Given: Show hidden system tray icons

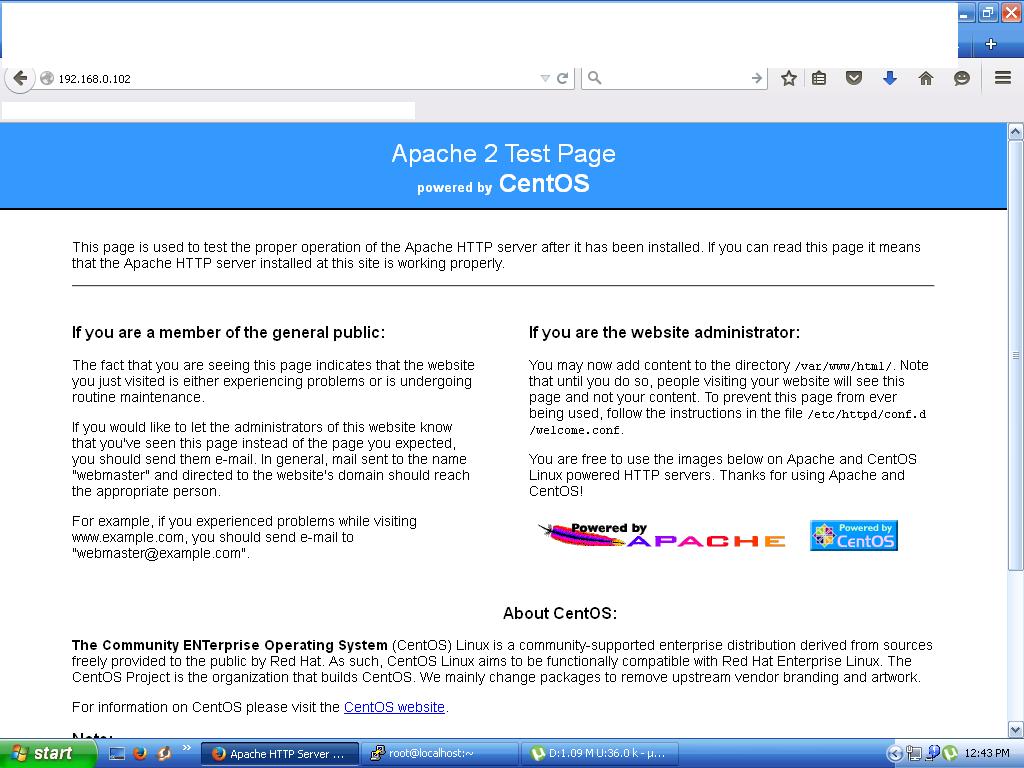Looking at the screenshot, I should (895, 754).
